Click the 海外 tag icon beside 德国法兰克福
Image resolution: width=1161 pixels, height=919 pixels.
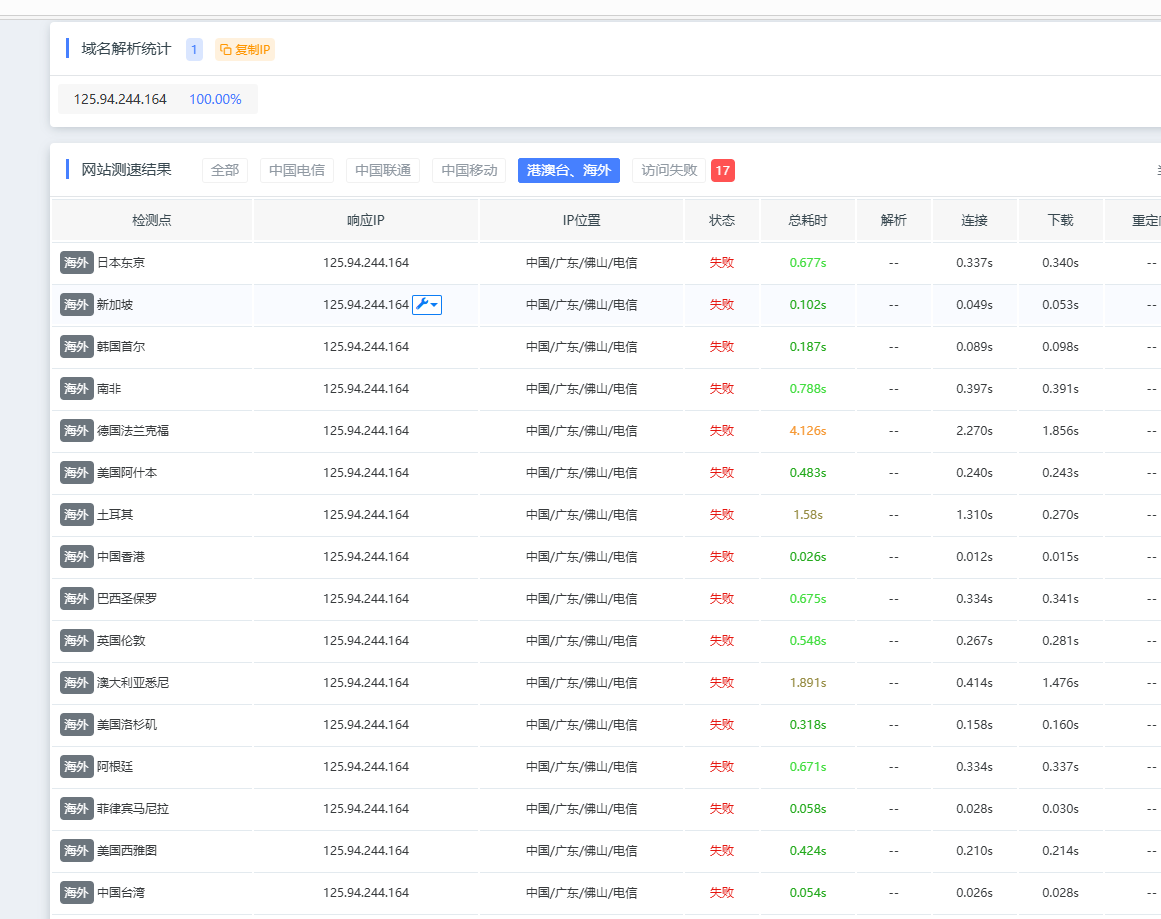pyautogui.click(x=76, y=431)
